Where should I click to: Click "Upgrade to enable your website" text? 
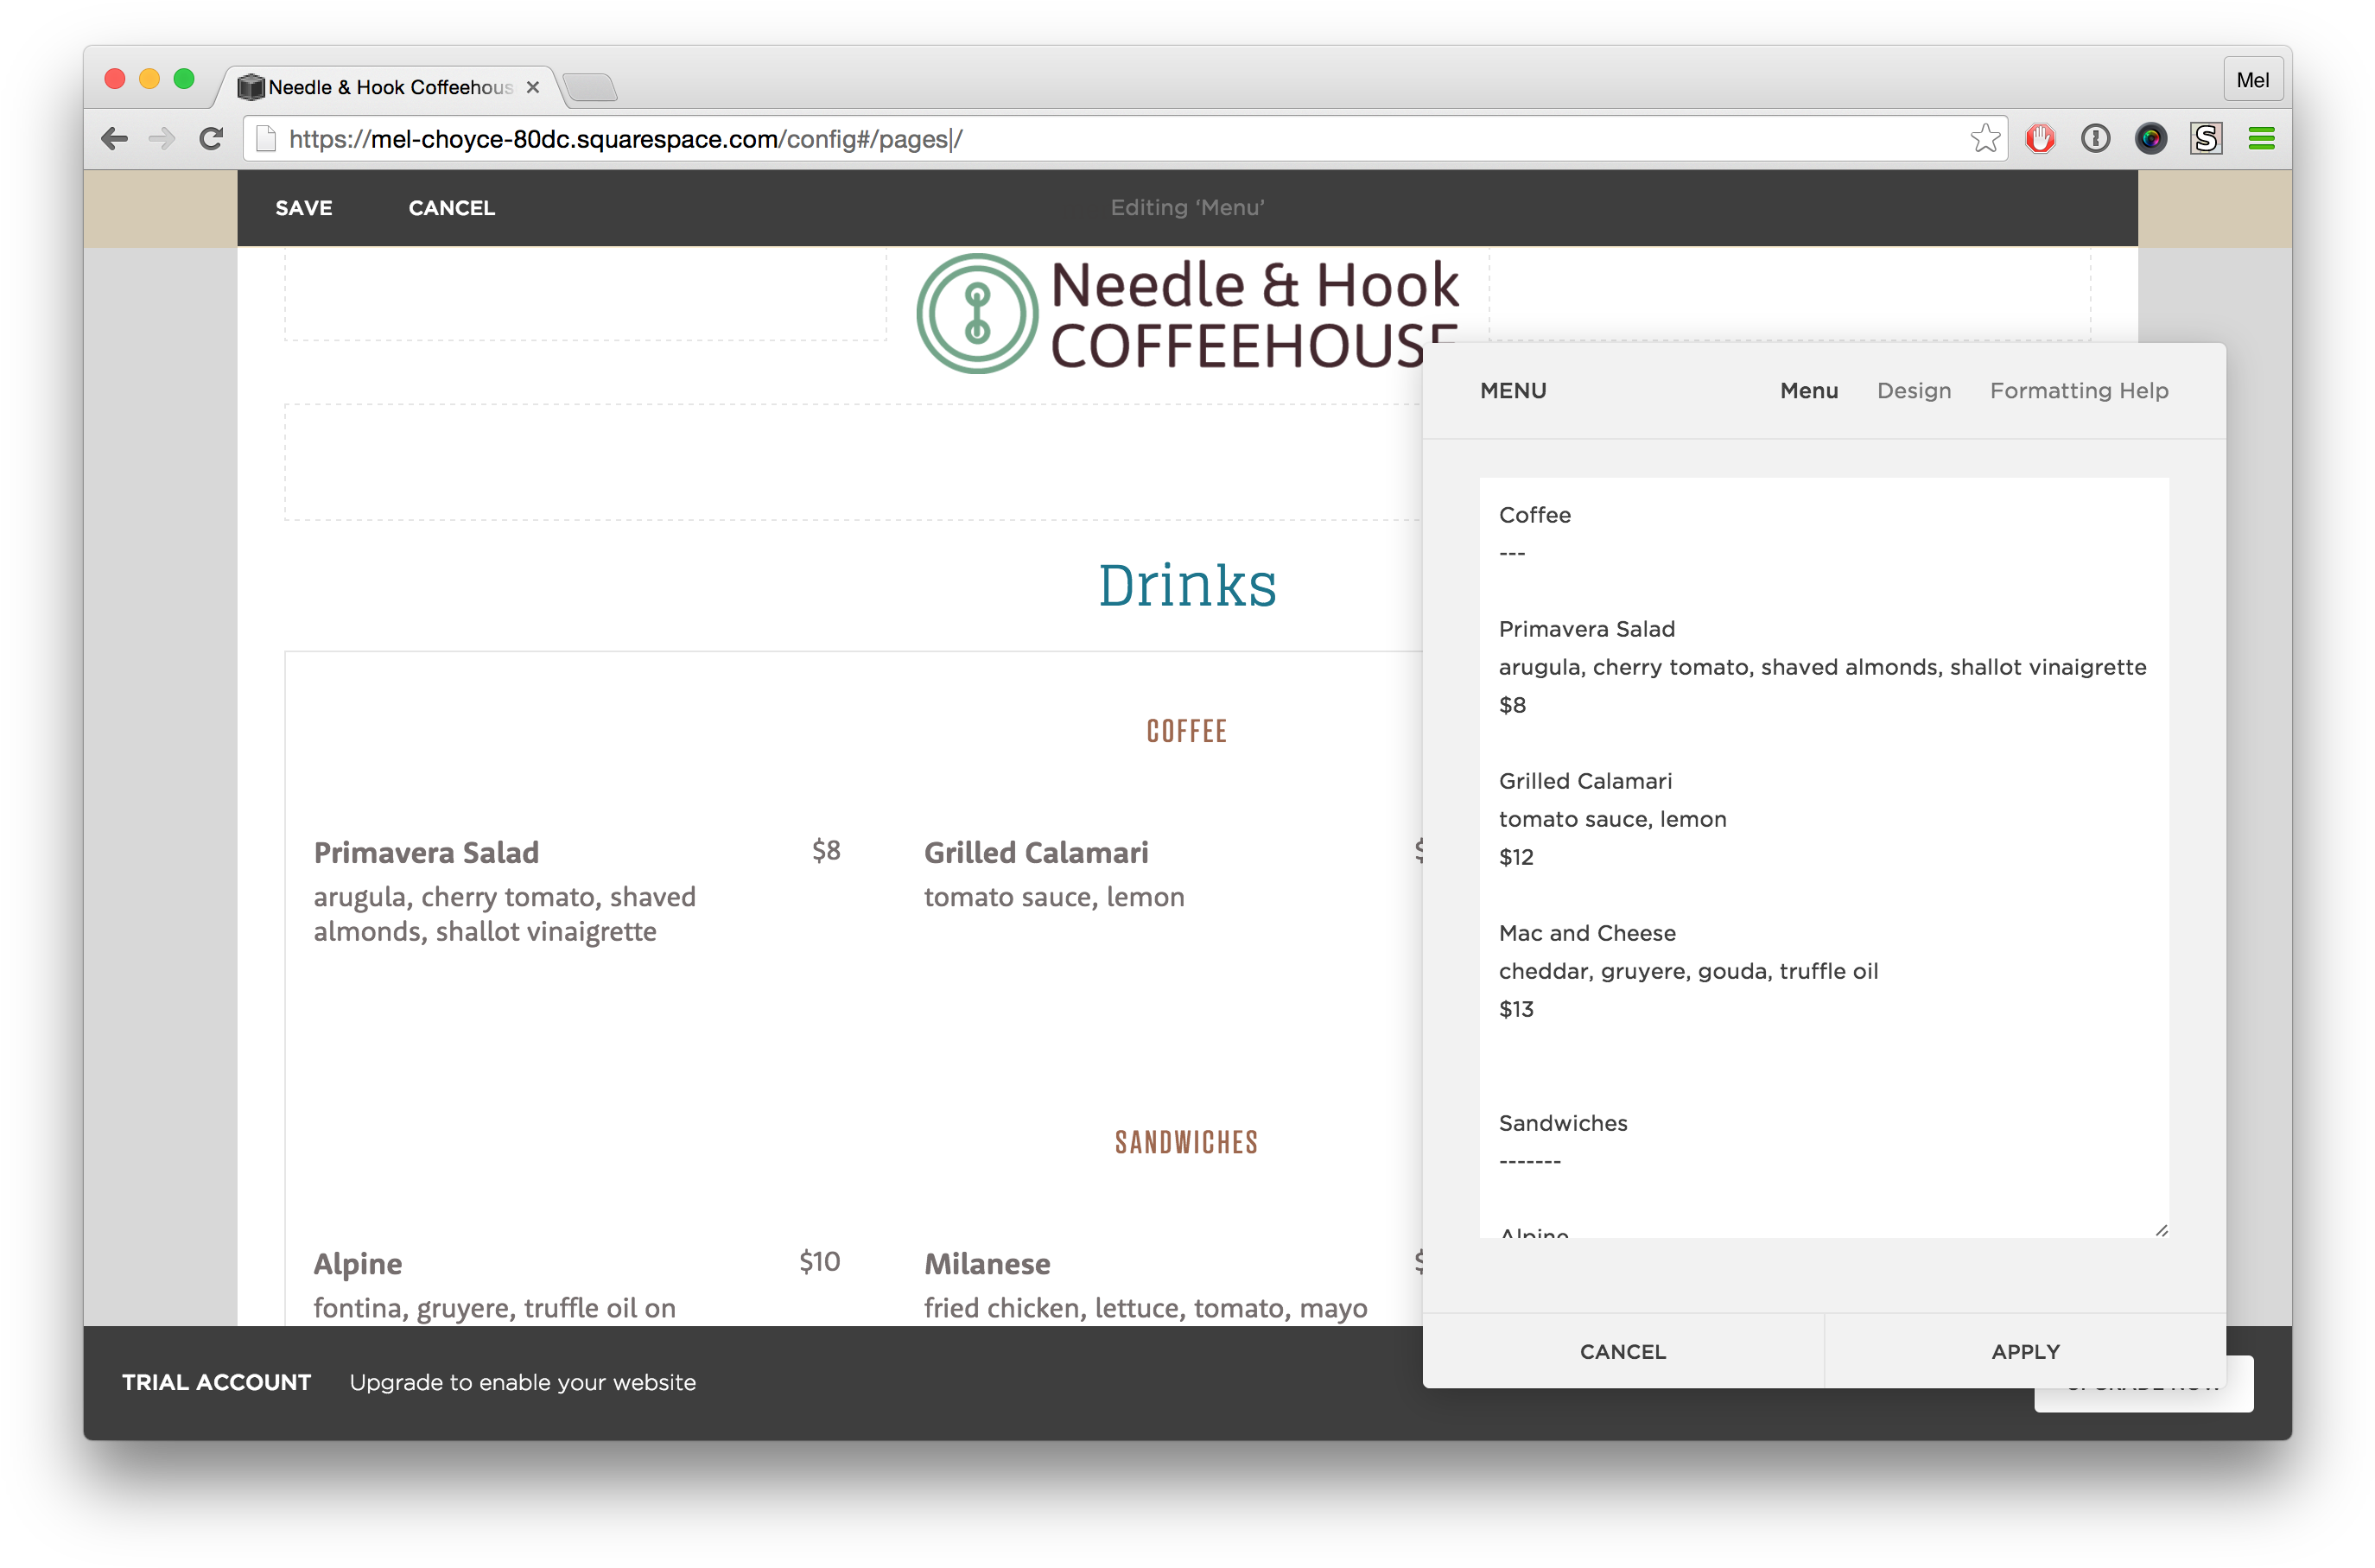coord(522,1383)
